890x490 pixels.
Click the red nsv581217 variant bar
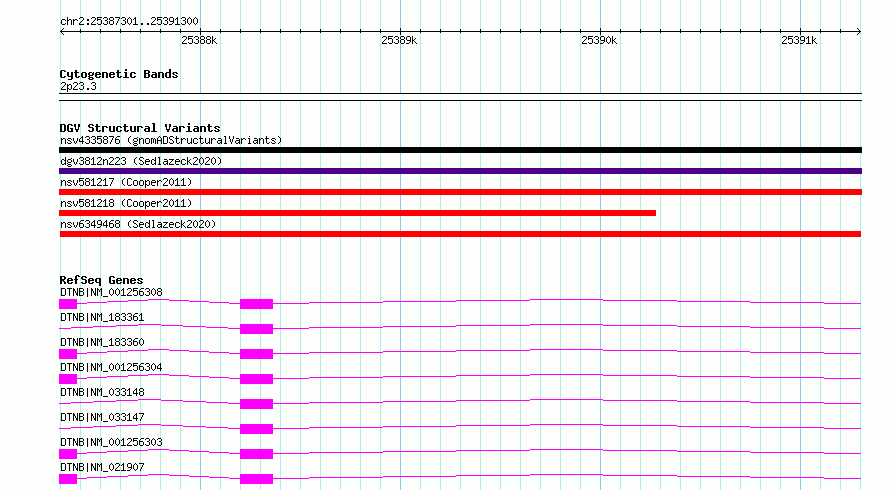[460, 192]
